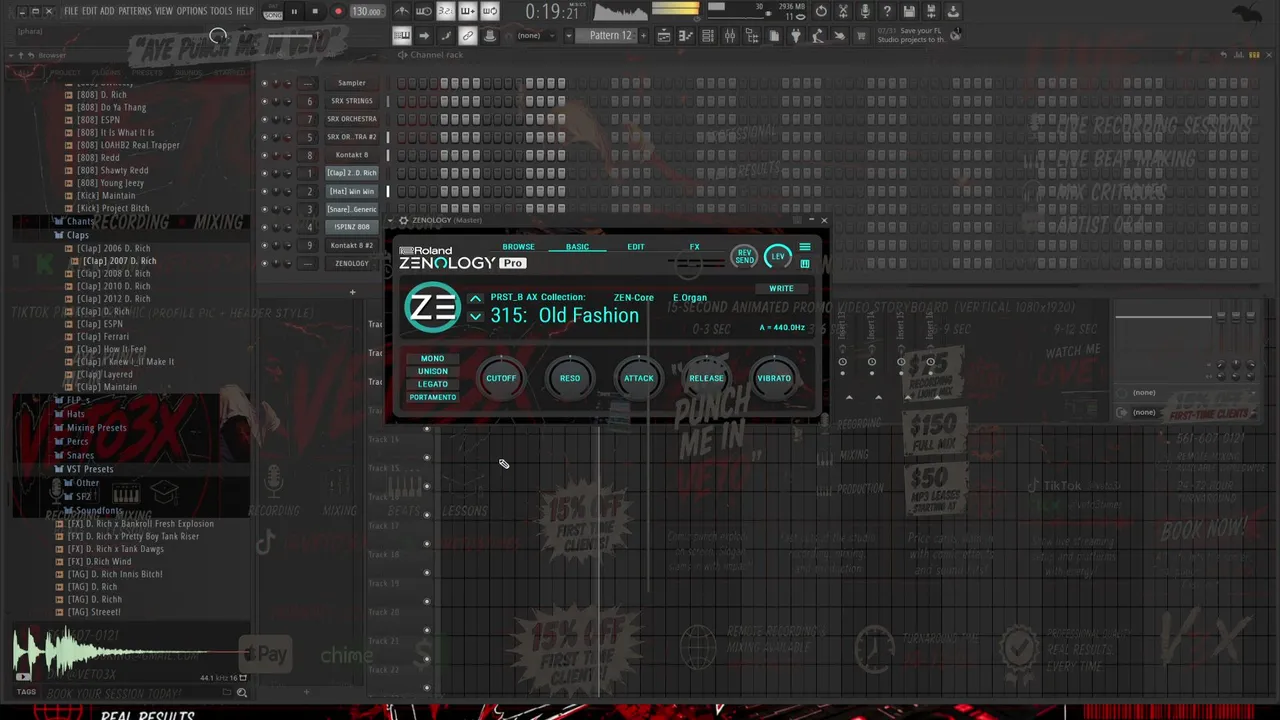1280x720 pixels.
Task: Click the RESO knob
Action: tap(570, 378)
